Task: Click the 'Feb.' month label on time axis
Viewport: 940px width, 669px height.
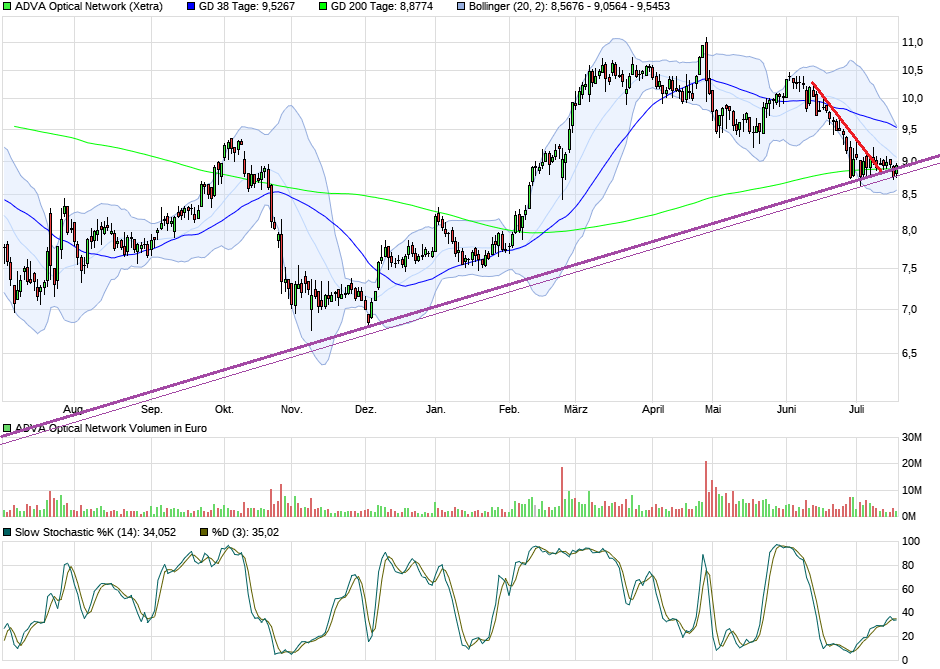Action: point(509,409)
